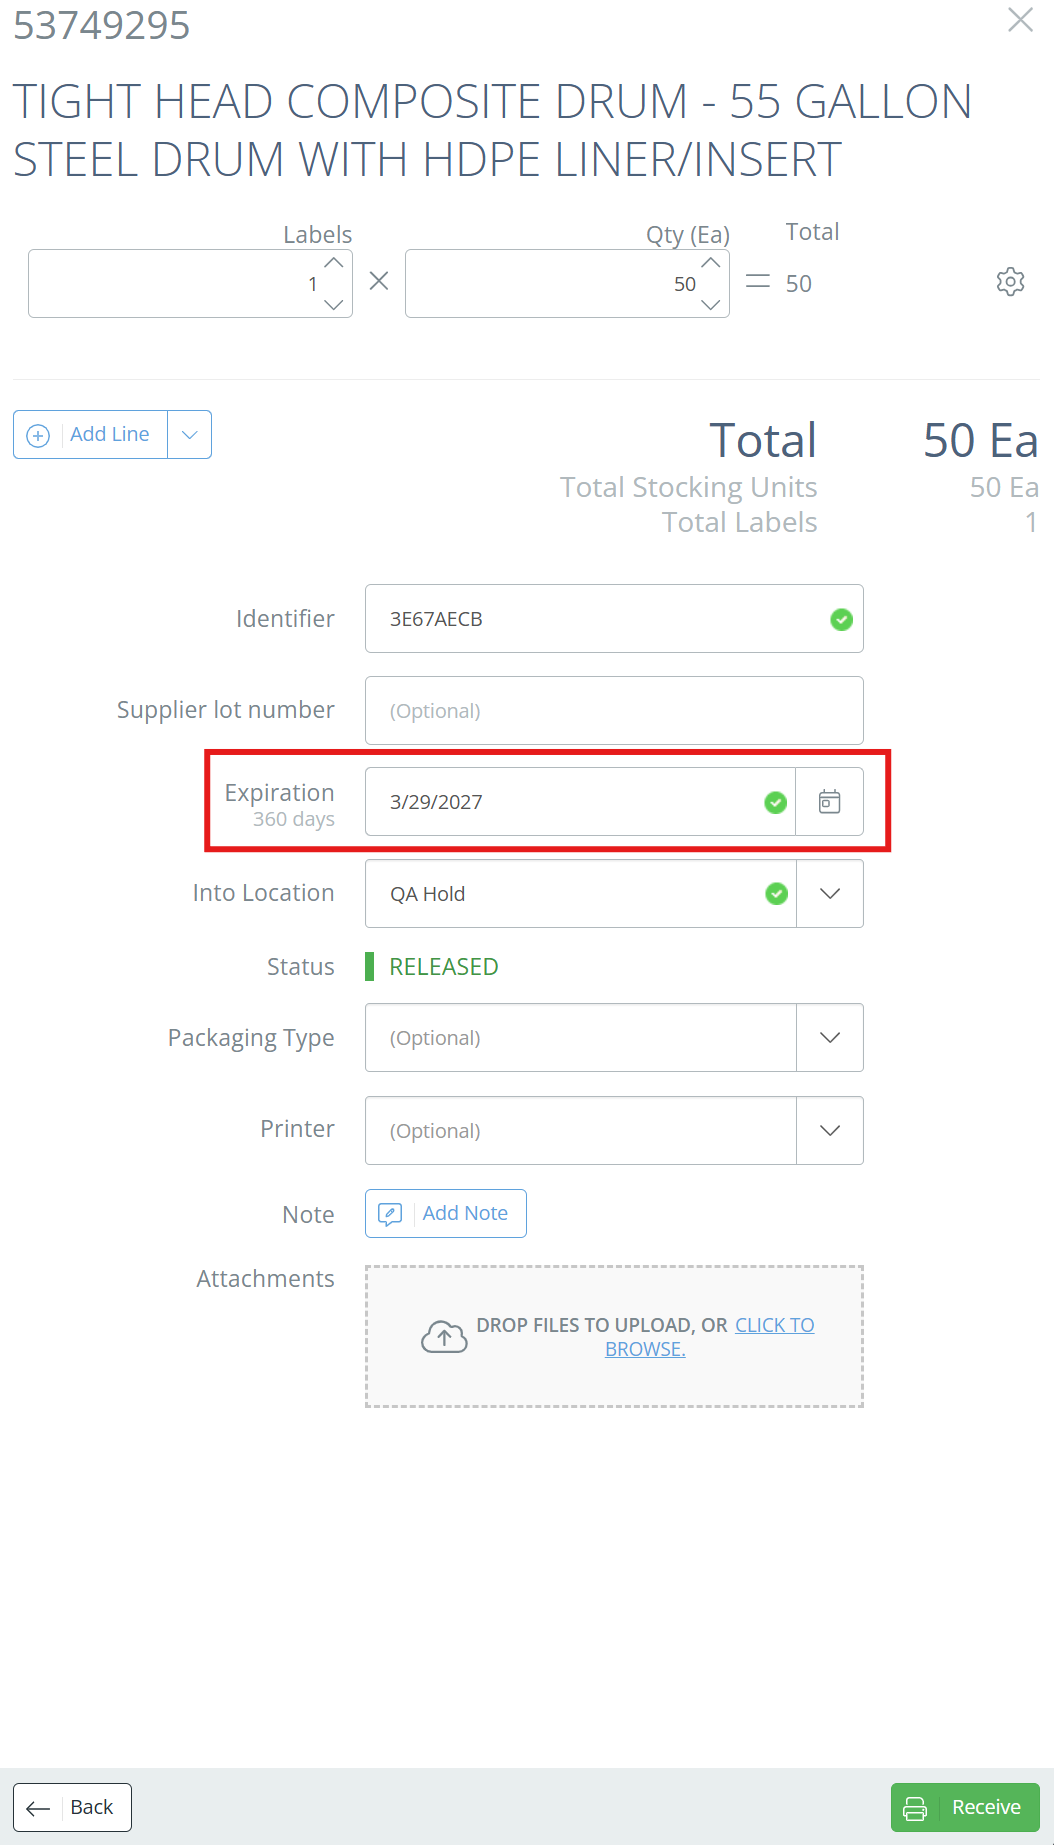Click the cloud upload icon
Viewport: 1054px width, 1845px height.
pos(444,1337)
